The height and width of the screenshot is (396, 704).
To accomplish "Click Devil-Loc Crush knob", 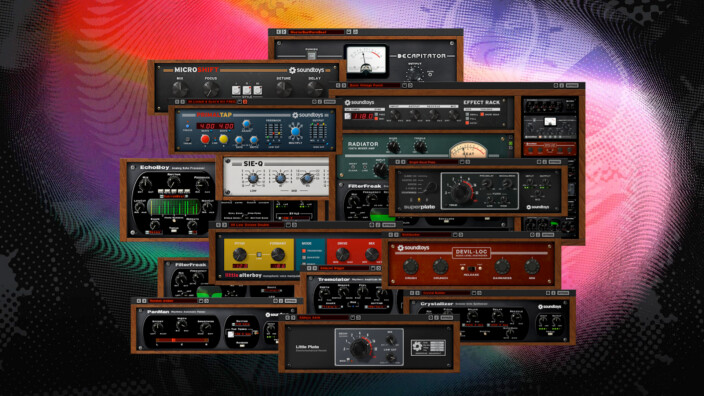I will click(411, 267).
